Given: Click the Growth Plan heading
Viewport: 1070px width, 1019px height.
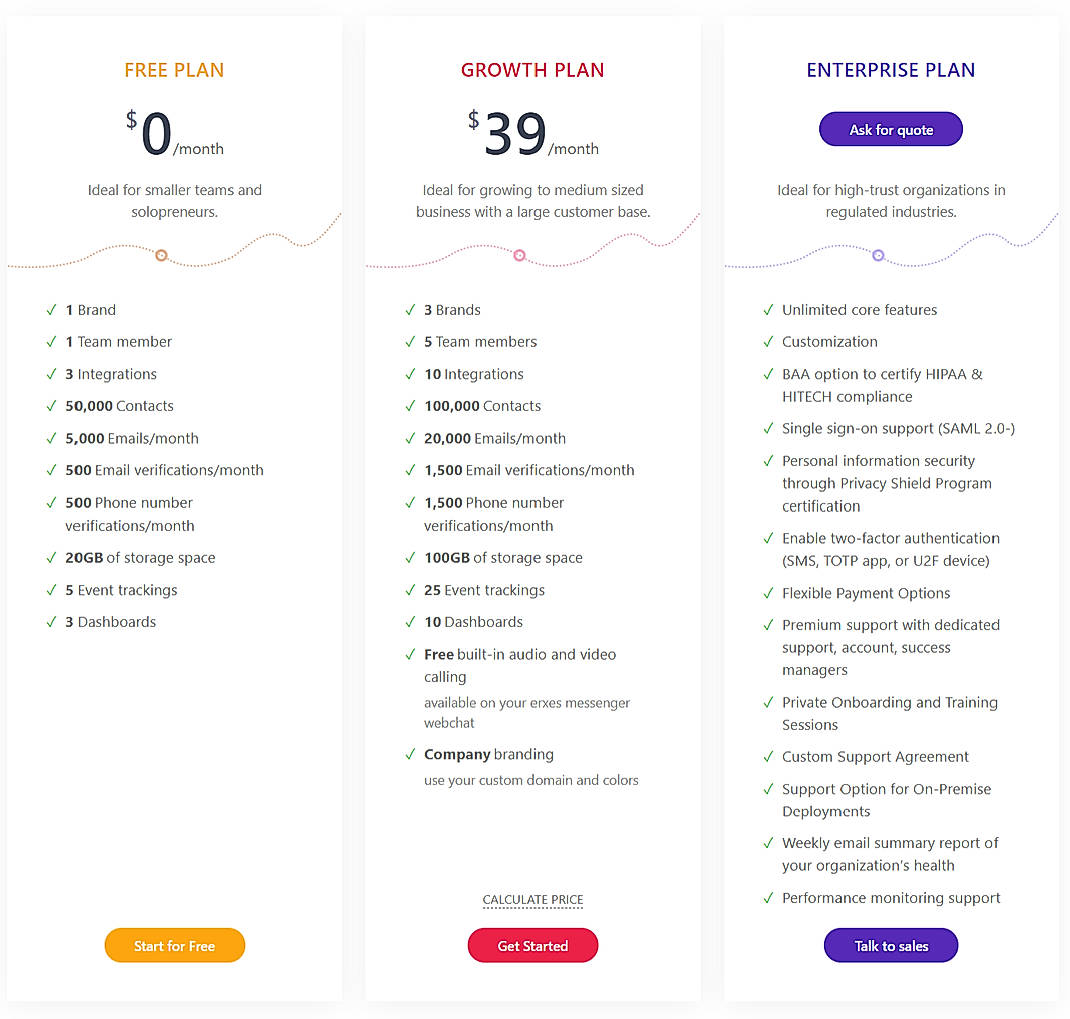Looking at the screenshot, I should point(532,70).
